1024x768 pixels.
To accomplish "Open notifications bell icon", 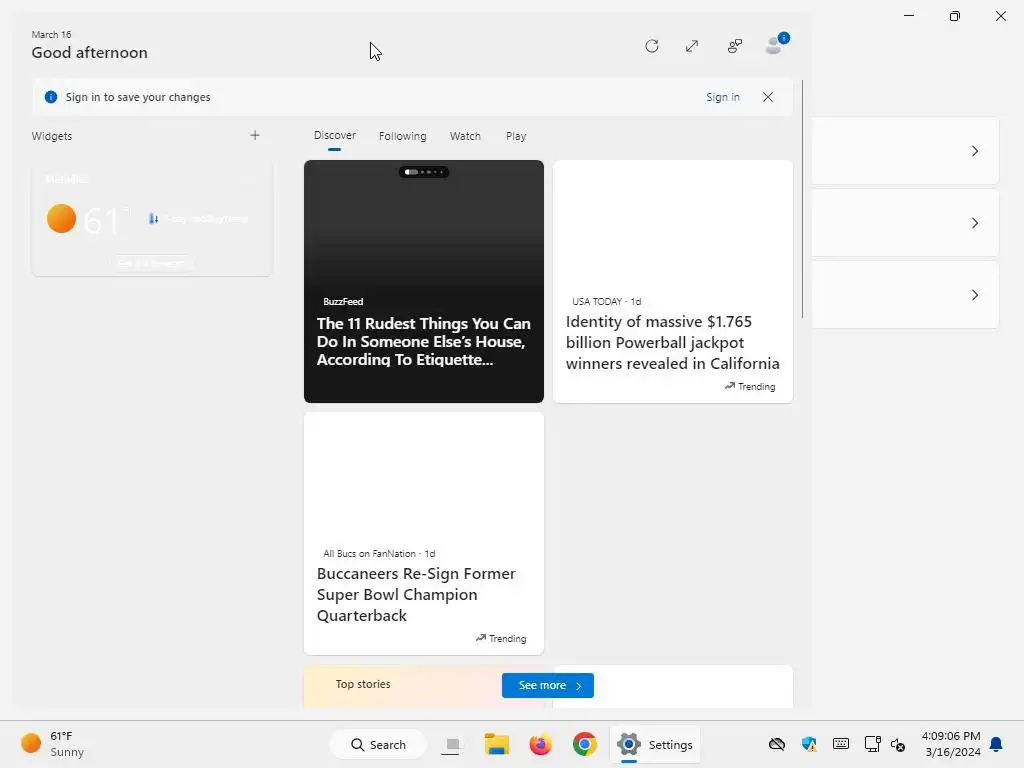I will click(996, 744).
